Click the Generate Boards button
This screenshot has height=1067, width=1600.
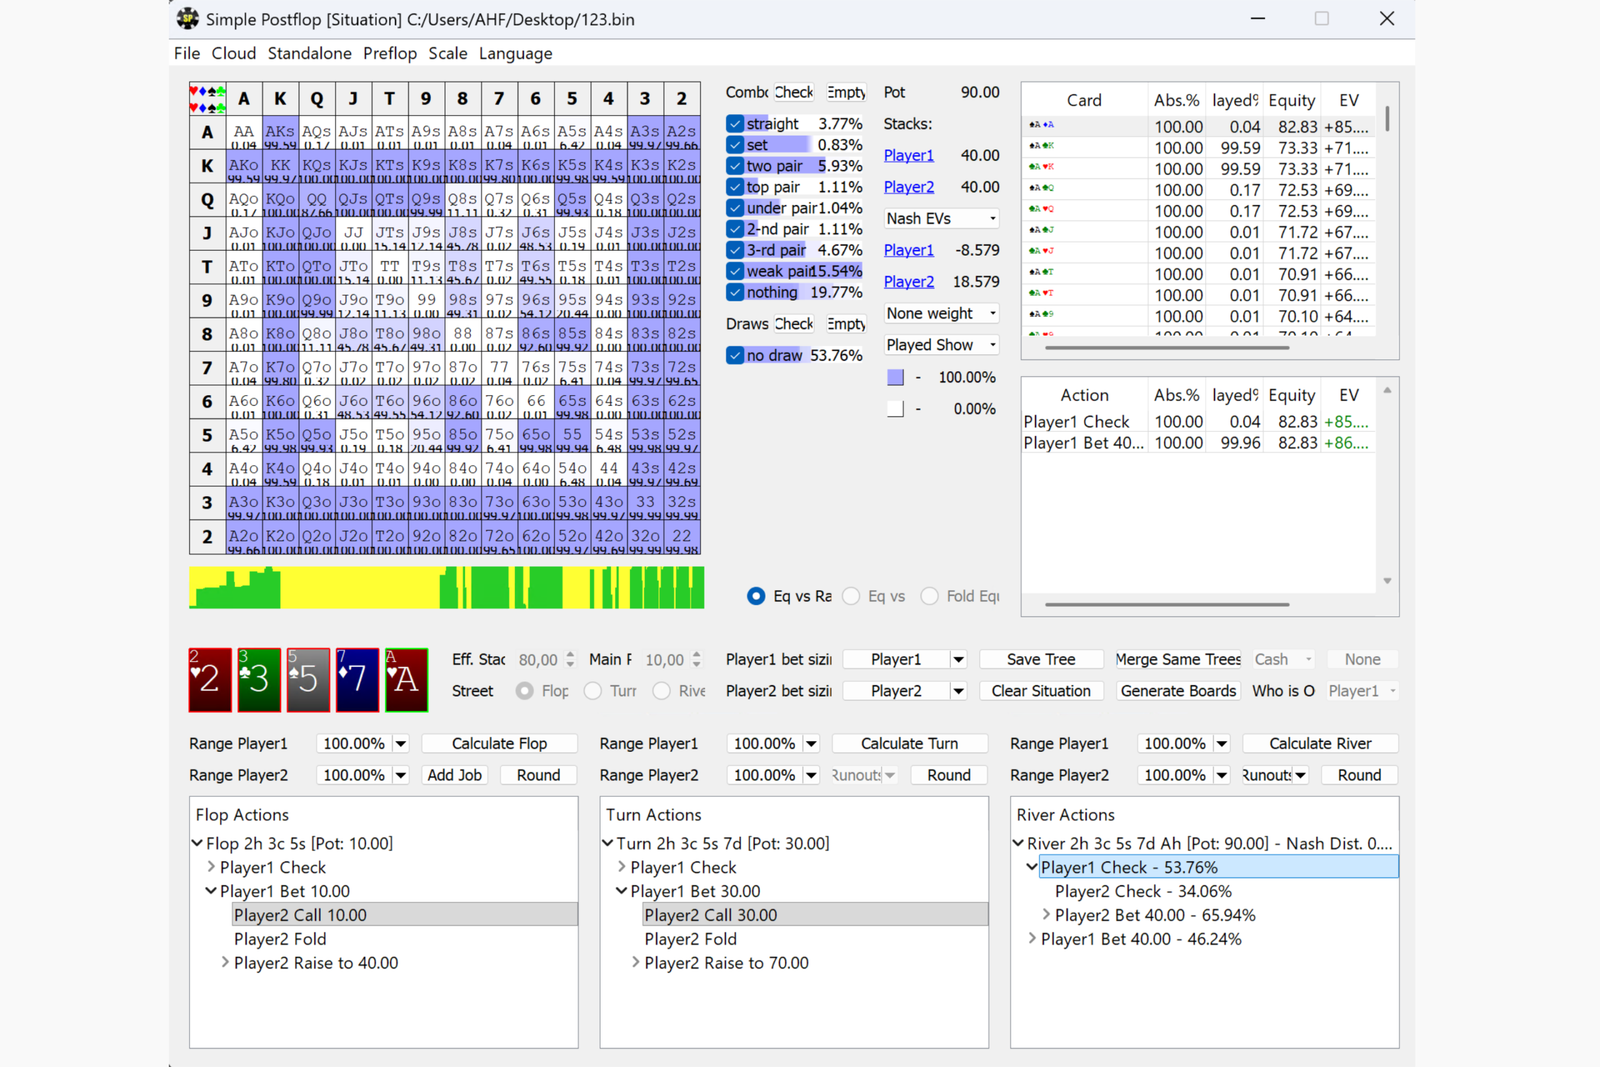click(x=1178, y=691)
